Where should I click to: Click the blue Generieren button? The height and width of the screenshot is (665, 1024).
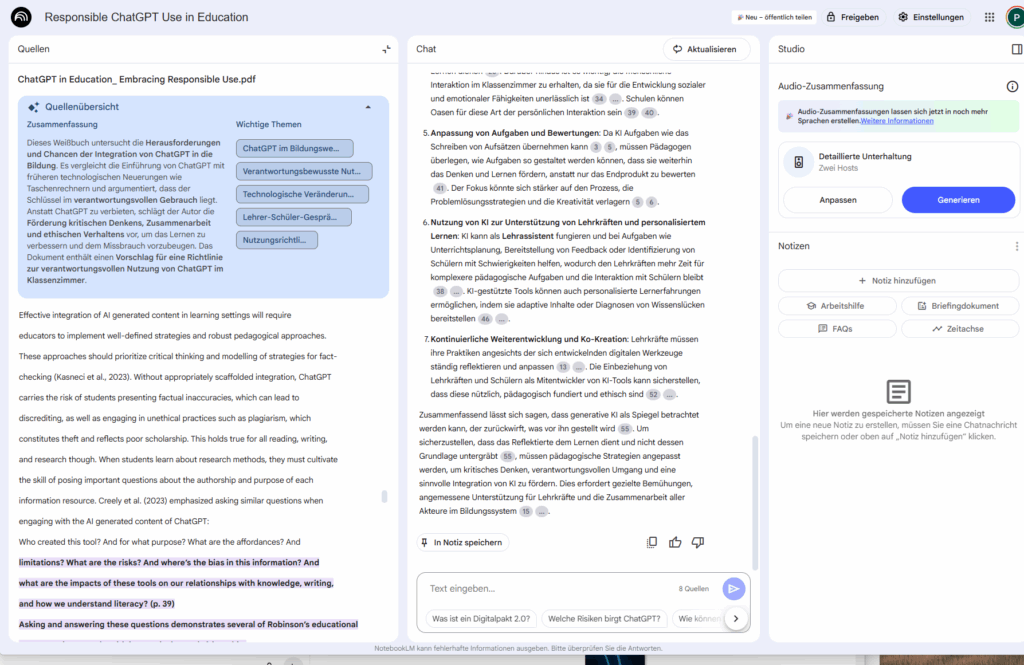tap(958, 200)
